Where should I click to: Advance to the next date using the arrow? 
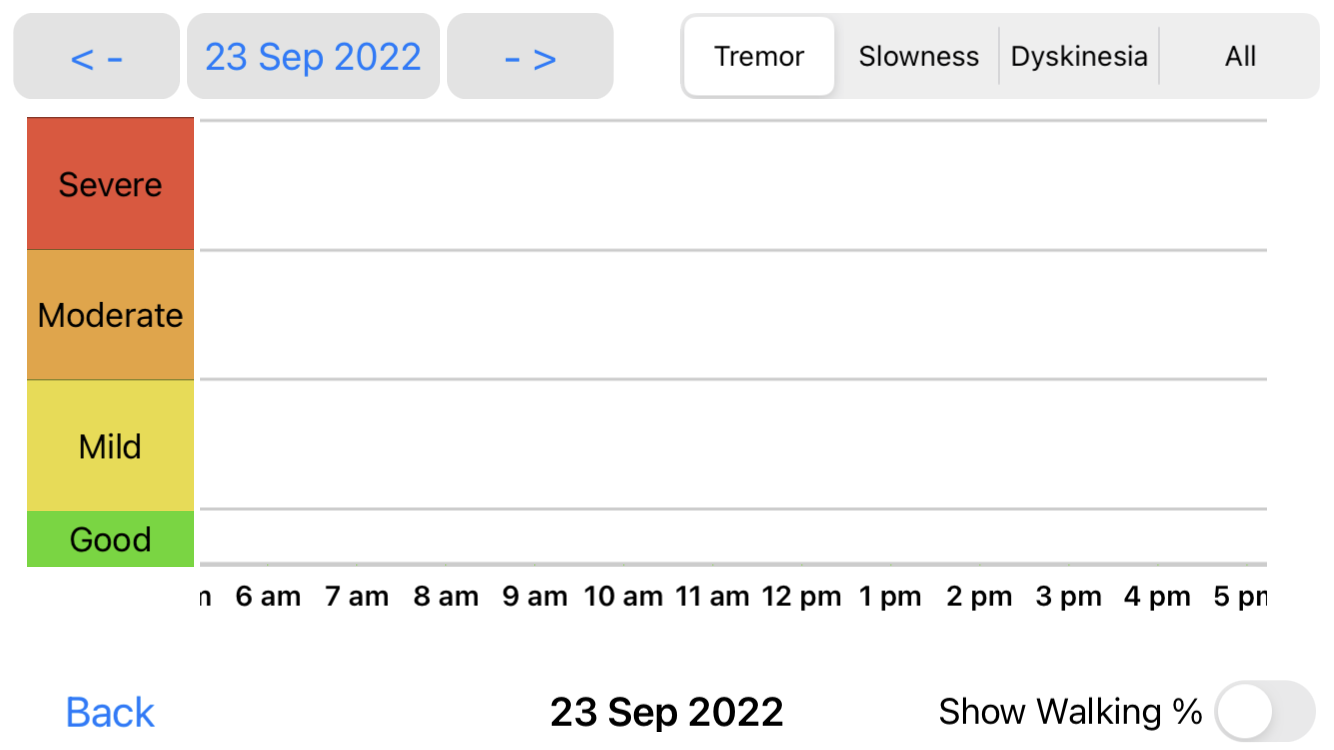530,56
